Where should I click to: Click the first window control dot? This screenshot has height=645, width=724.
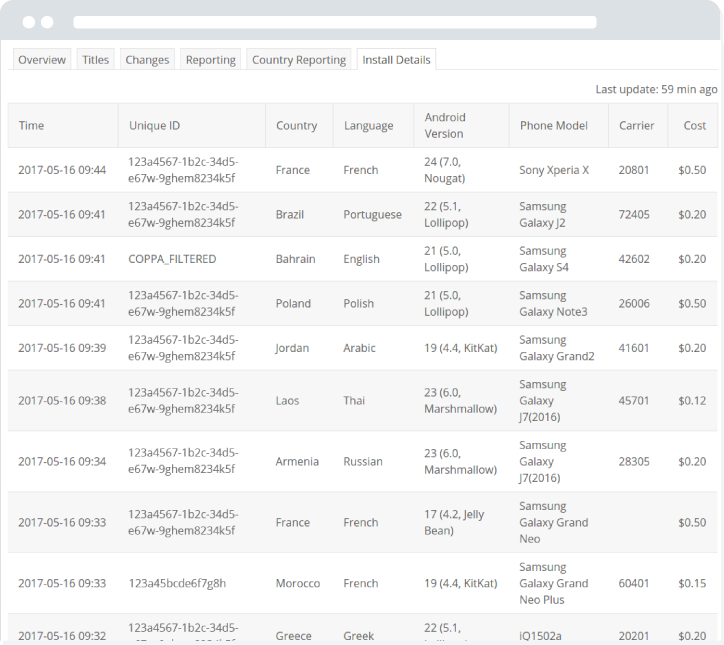click(x=29, y=22)
